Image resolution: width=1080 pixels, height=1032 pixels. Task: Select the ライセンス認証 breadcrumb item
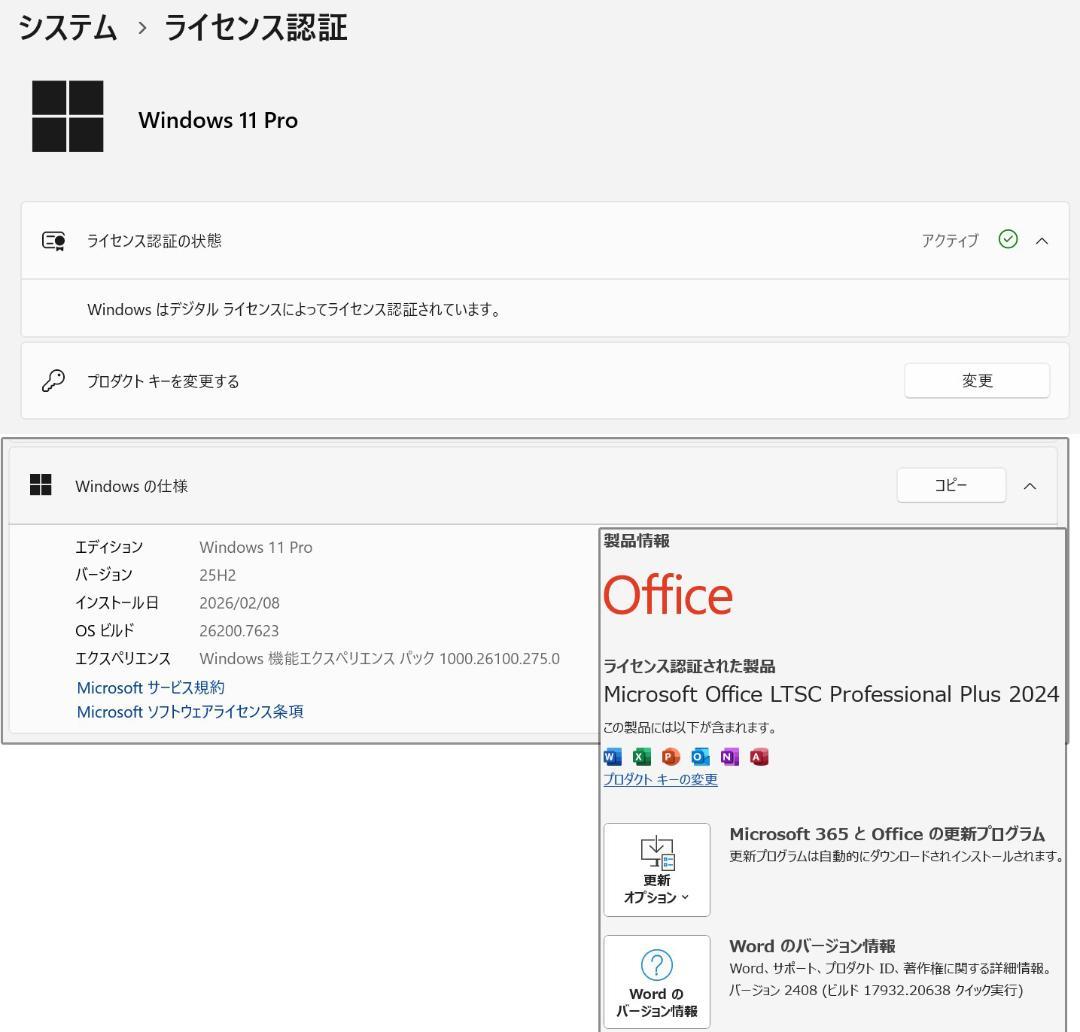253,28
